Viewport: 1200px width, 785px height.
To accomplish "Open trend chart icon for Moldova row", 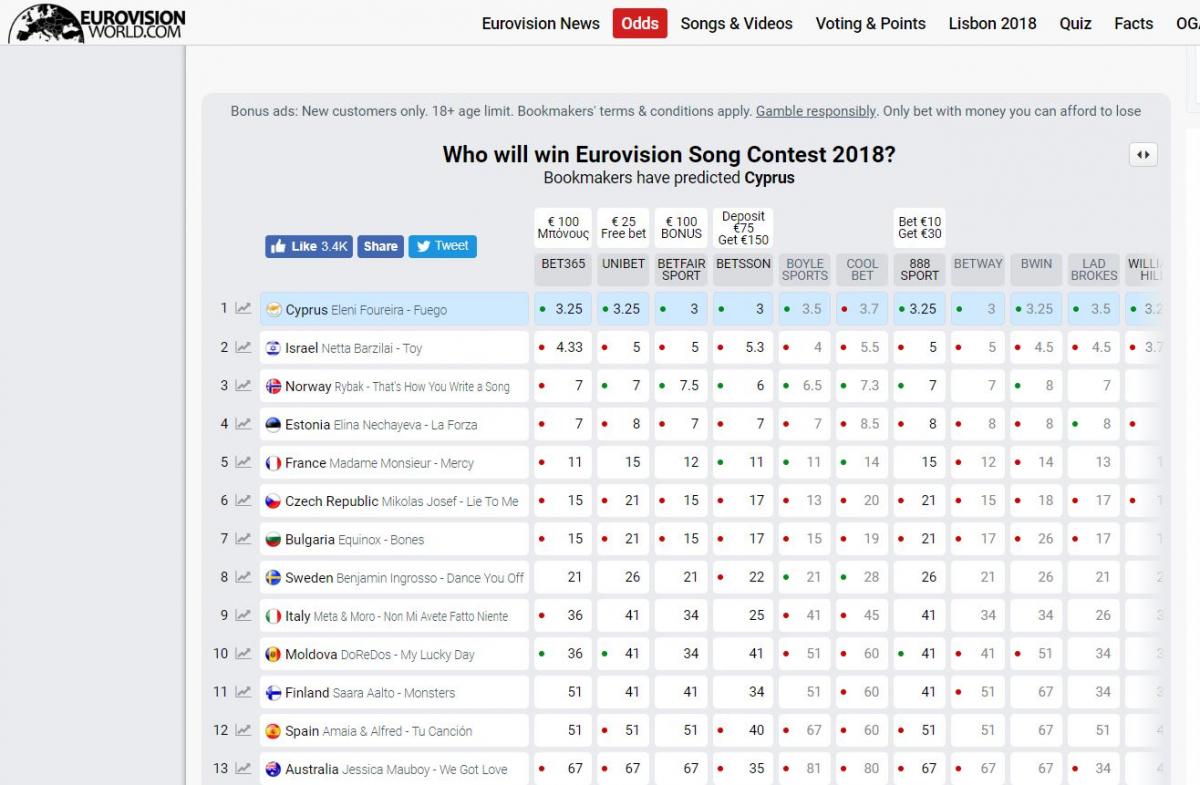I will click(243, 653).
